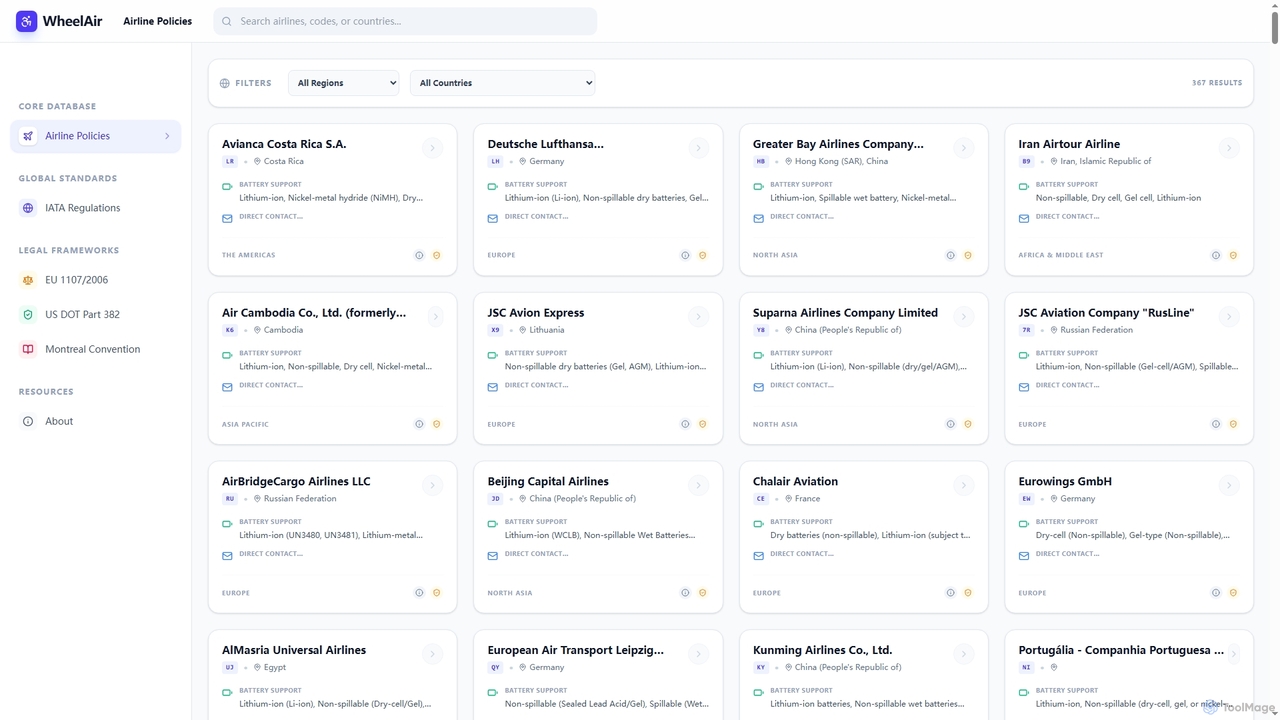Click battery icon on Avianca Costa Rica card
Screen dimensions: 1280x720
tap(227, 187)
